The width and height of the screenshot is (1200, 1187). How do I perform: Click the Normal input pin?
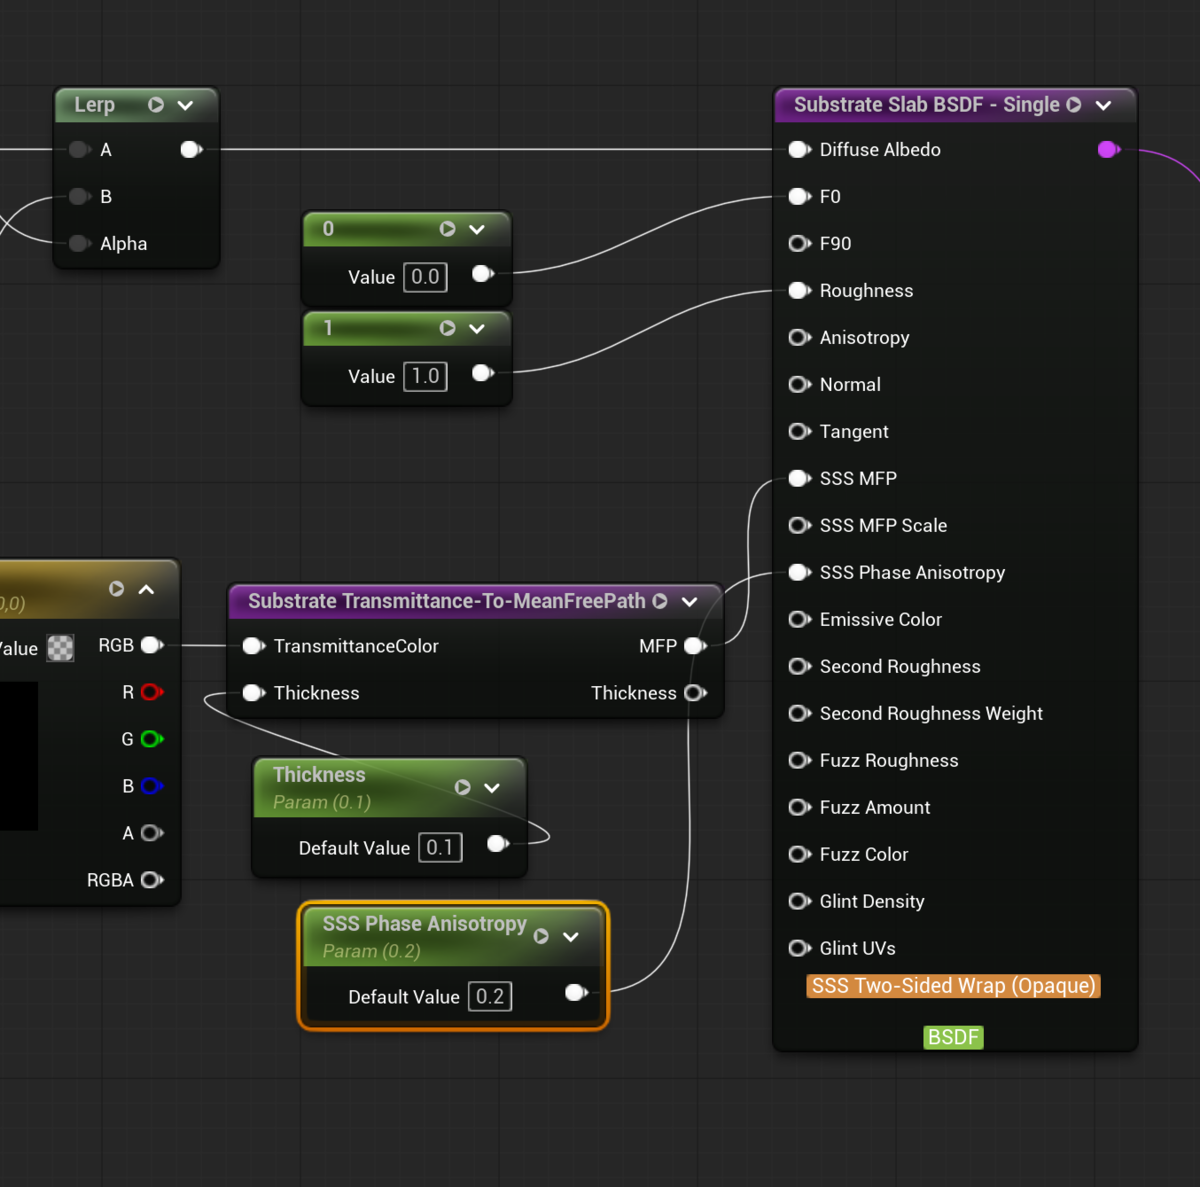(799, 385)
